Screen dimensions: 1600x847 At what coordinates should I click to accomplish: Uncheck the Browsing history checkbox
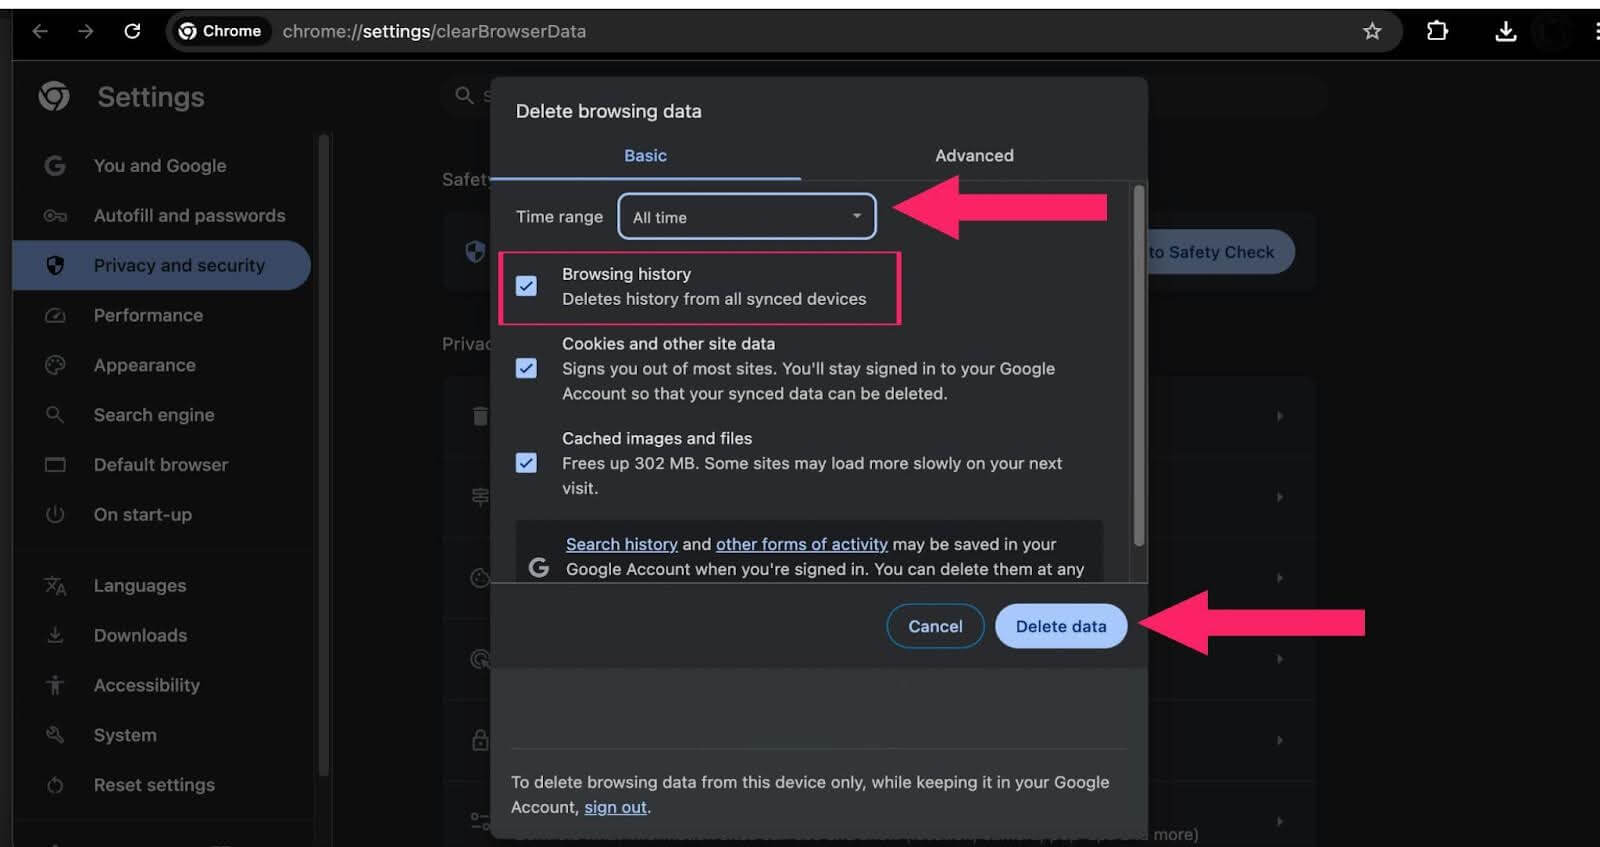(526, 286)
